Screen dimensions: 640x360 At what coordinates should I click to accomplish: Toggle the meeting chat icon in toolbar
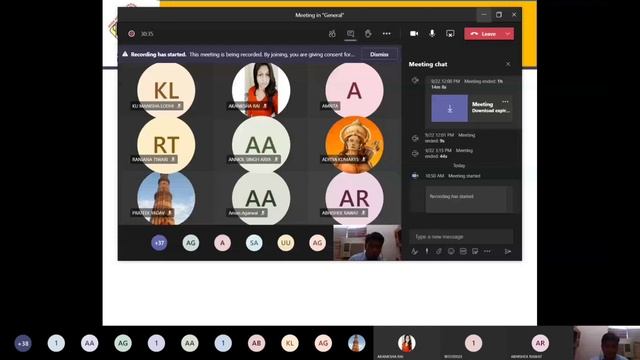(x=351, y=34)
